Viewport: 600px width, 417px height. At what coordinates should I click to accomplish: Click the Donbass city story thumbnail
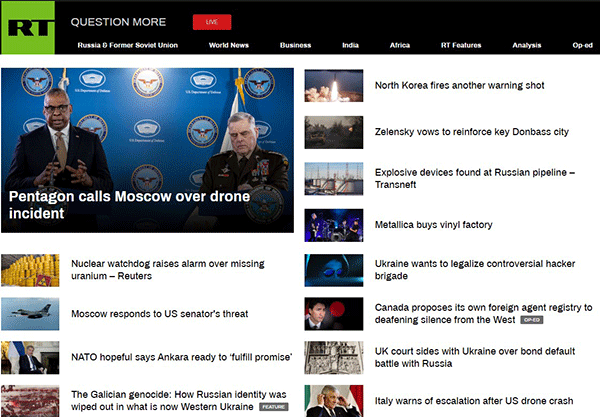(334, 132)
